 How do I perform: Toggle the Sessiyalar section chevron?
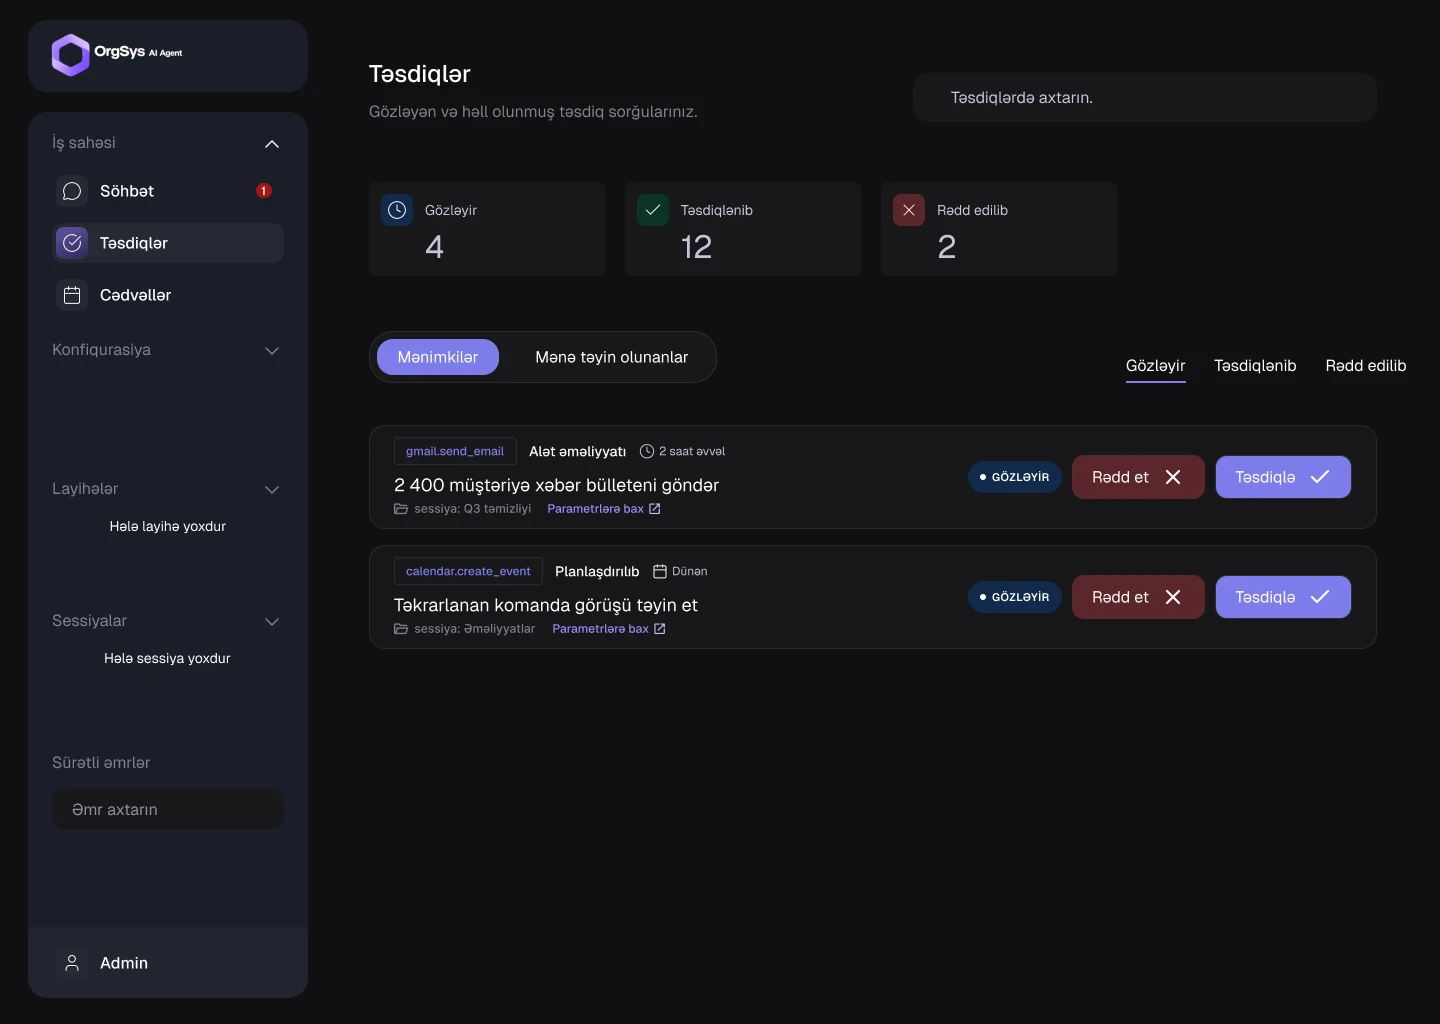(x=272, y=622)
